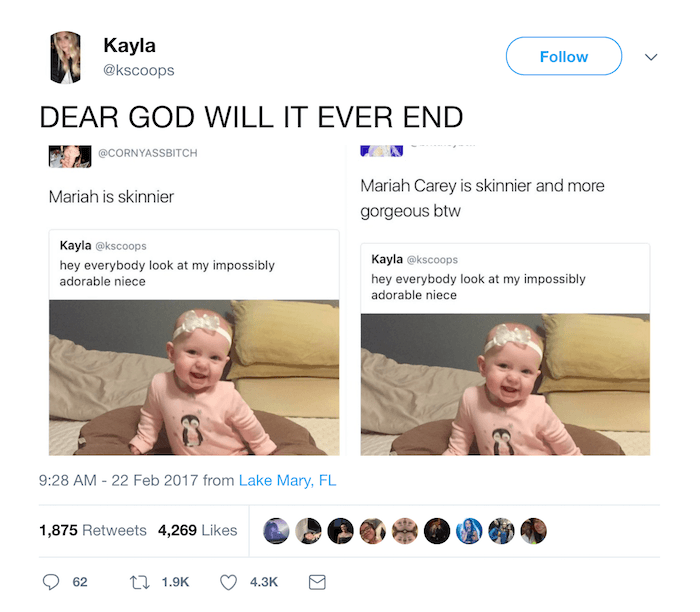
Task: Click the blue-haired liker avatar
Action: [470, 531]
